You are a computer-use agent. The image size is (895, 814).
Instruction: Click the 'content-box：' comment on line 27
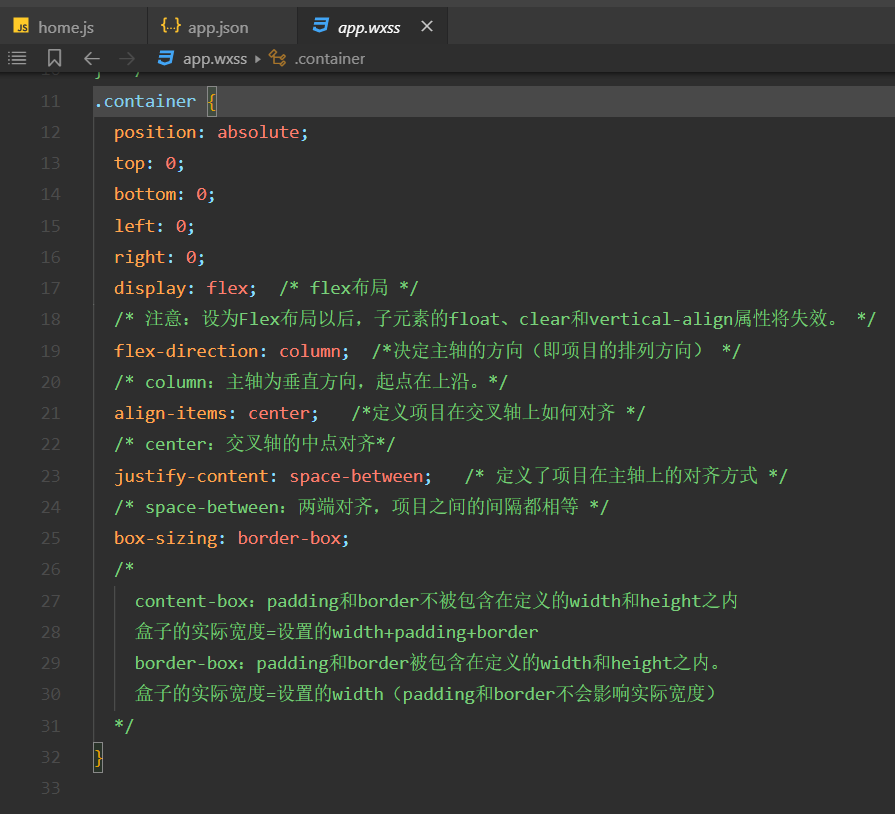coord(436,601)
